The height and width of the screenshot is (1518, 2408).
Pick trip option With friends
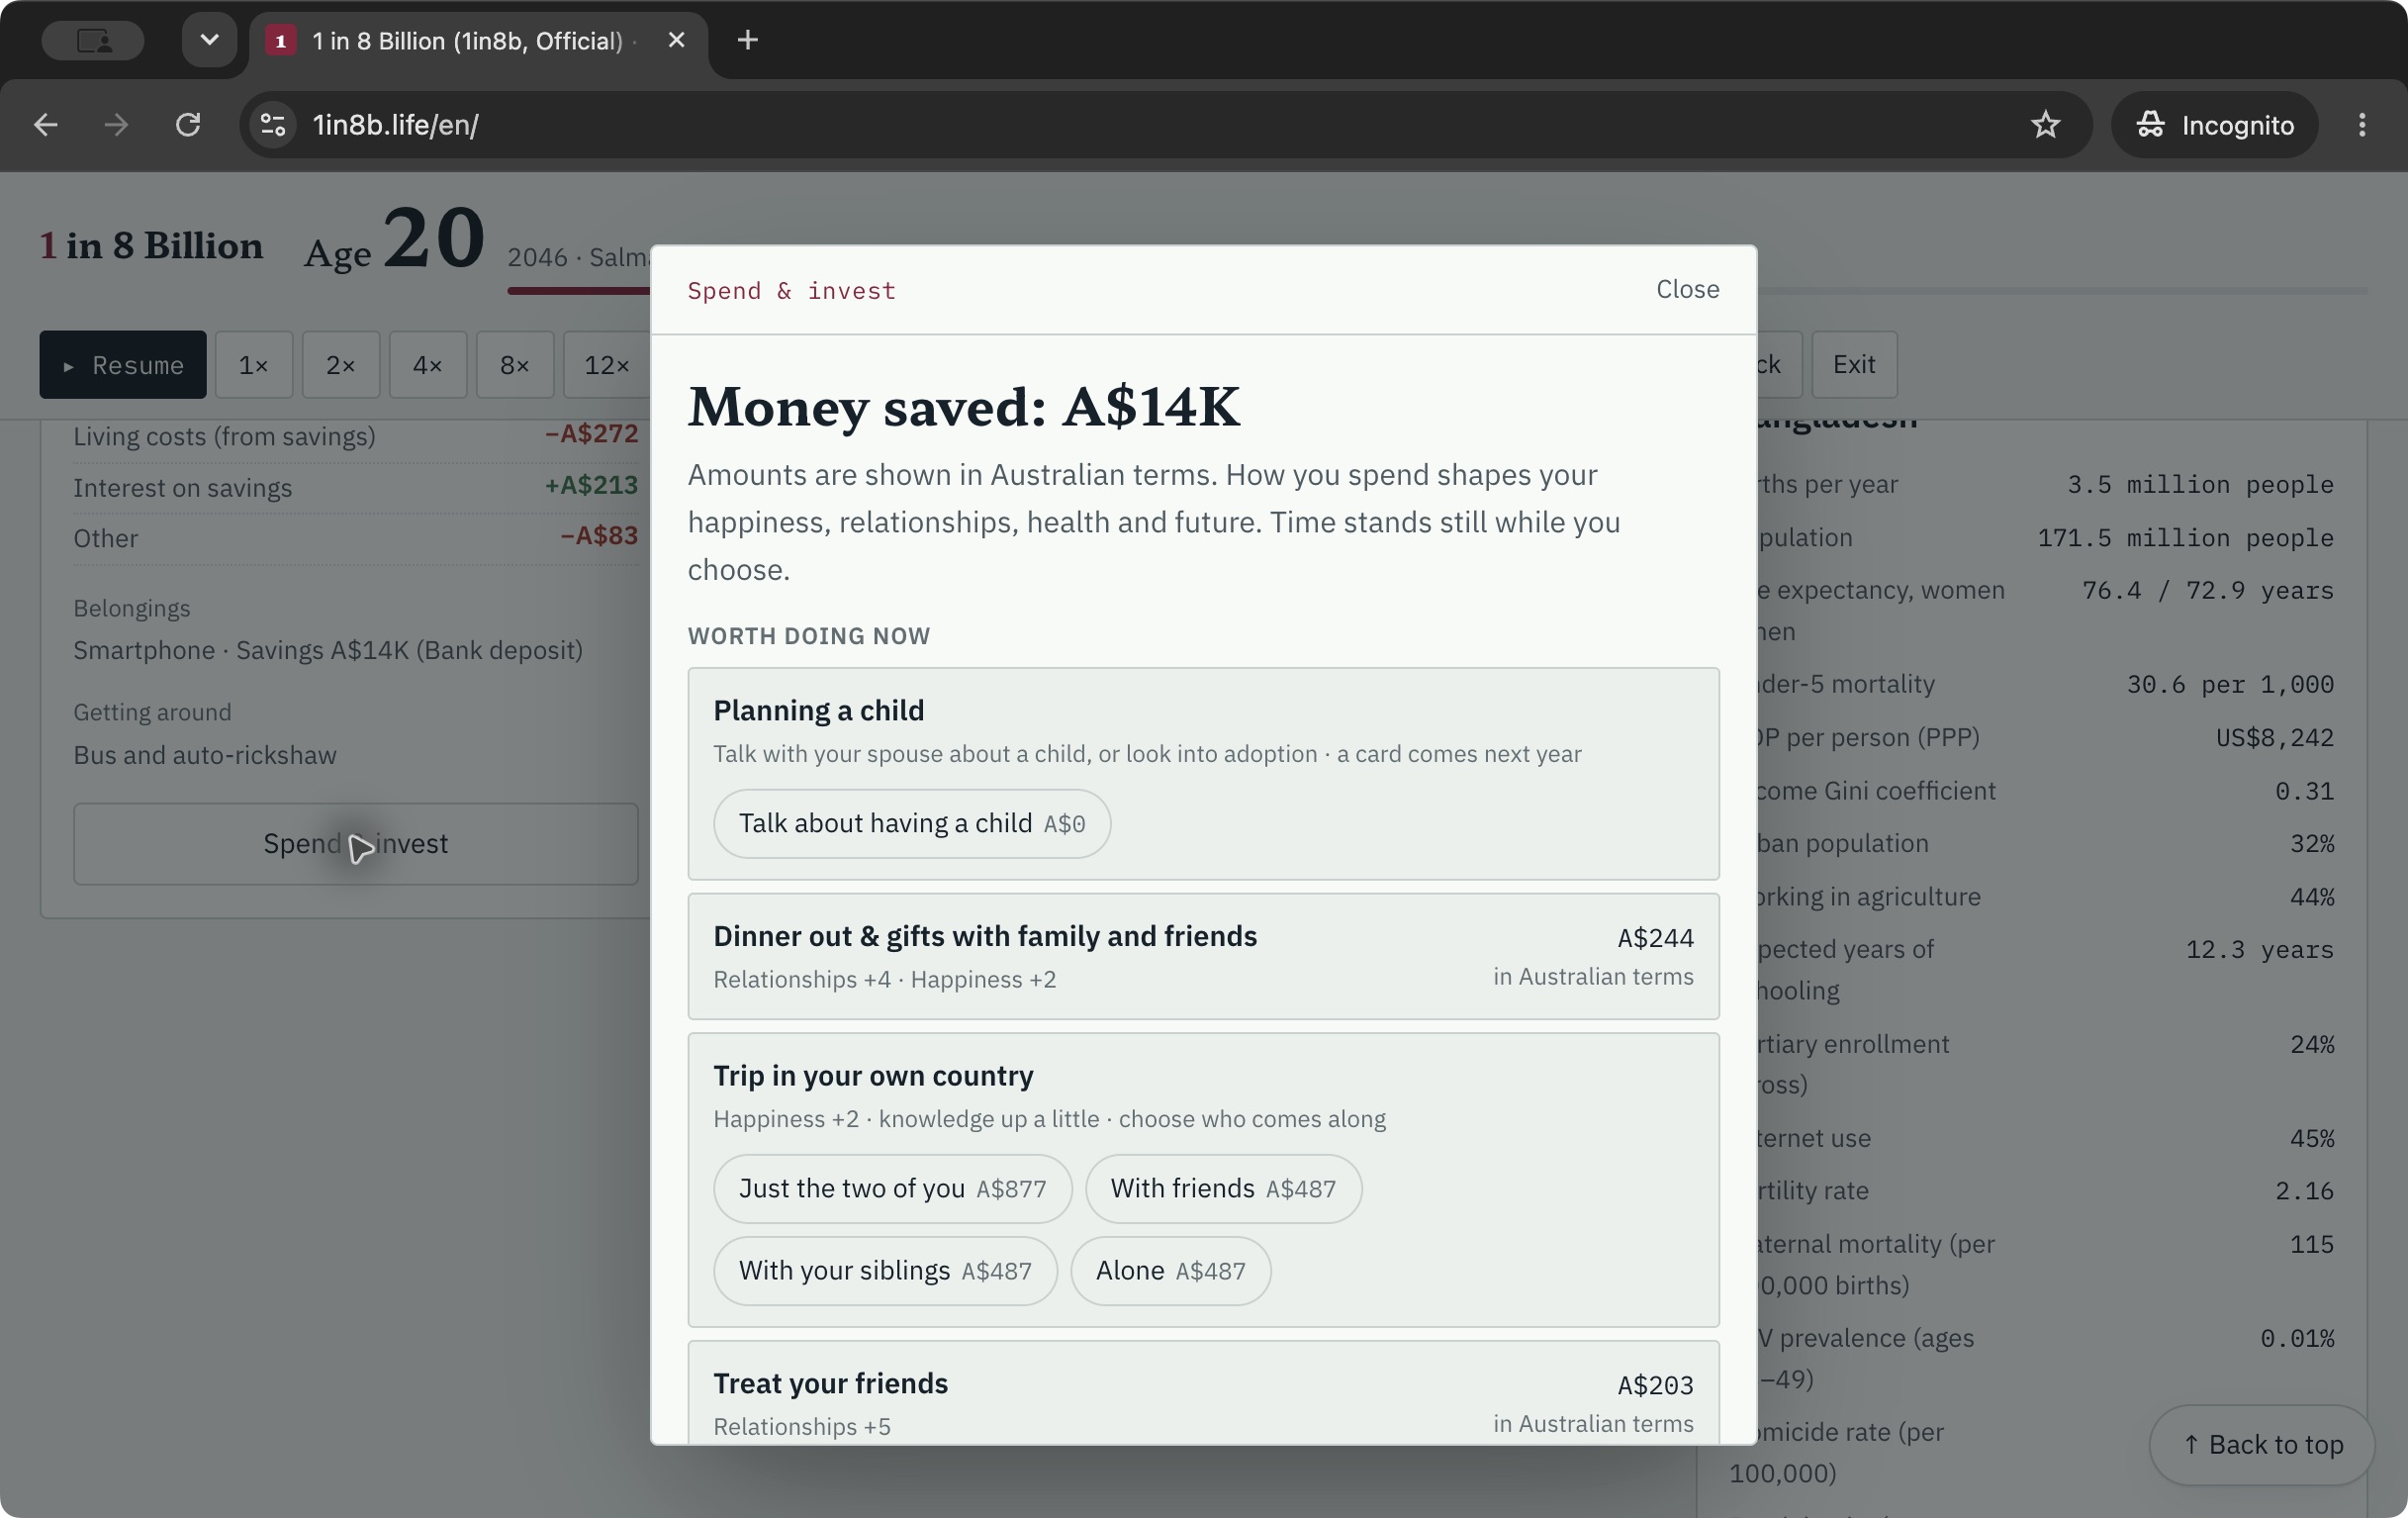(x=1223, y=1188)
